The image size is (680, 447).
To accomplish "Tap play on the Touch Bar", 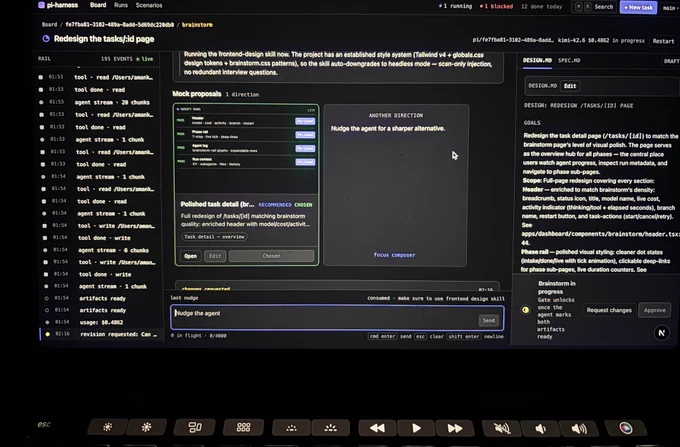I will click(416, 428).
